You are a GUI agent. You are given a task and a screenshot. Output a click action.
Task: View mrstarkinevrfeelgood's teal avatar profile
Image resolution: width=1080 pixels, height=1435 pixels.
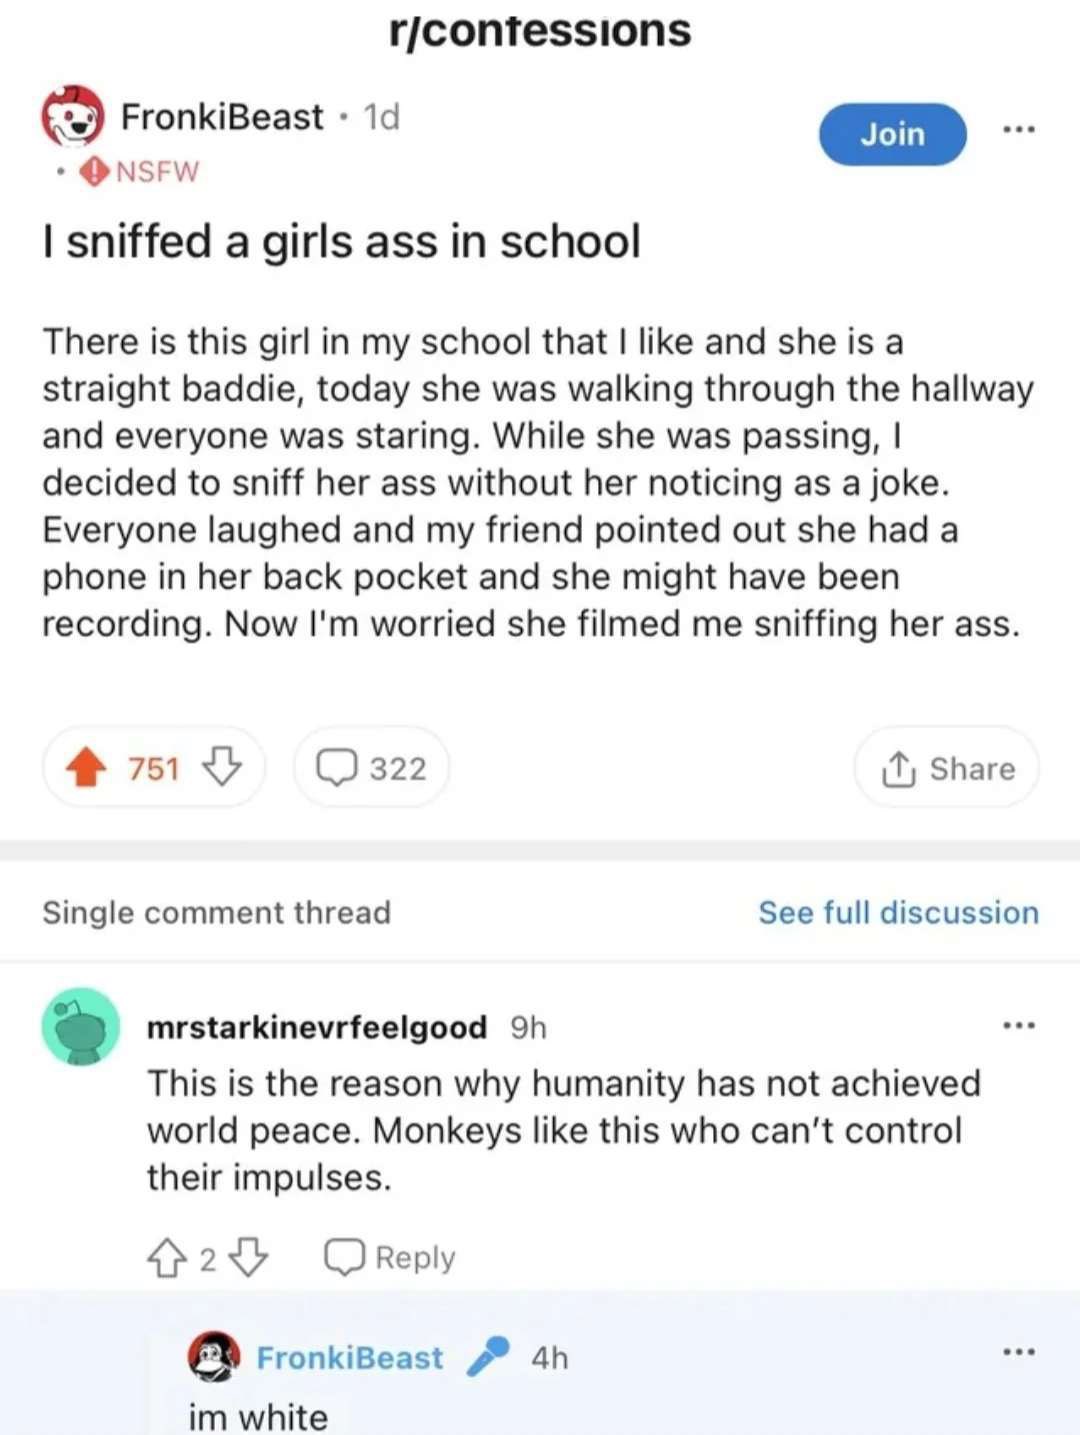point(81,1027)
